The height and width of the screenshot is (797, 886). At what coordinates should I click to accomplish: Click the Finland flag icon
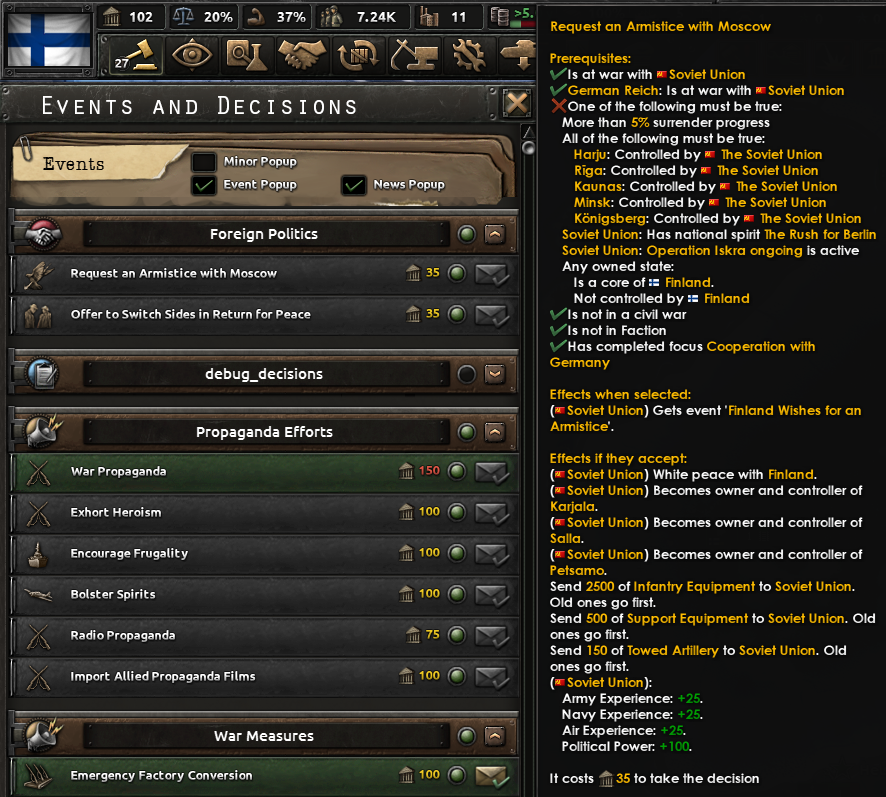point(49,40)
